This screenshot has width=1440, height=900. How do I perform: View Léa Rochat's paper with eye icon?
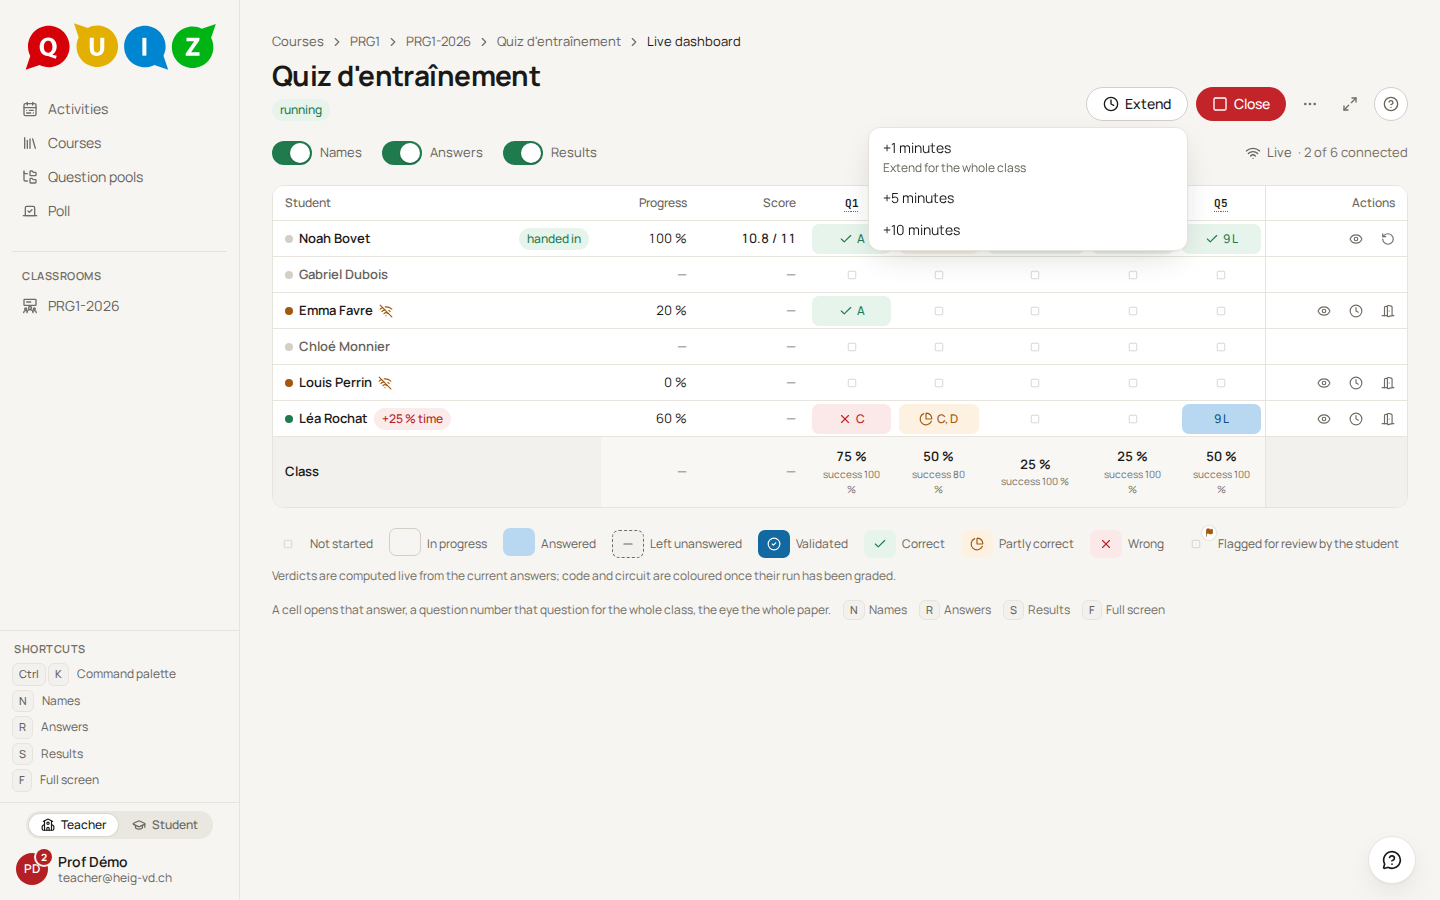[1324, 419]
